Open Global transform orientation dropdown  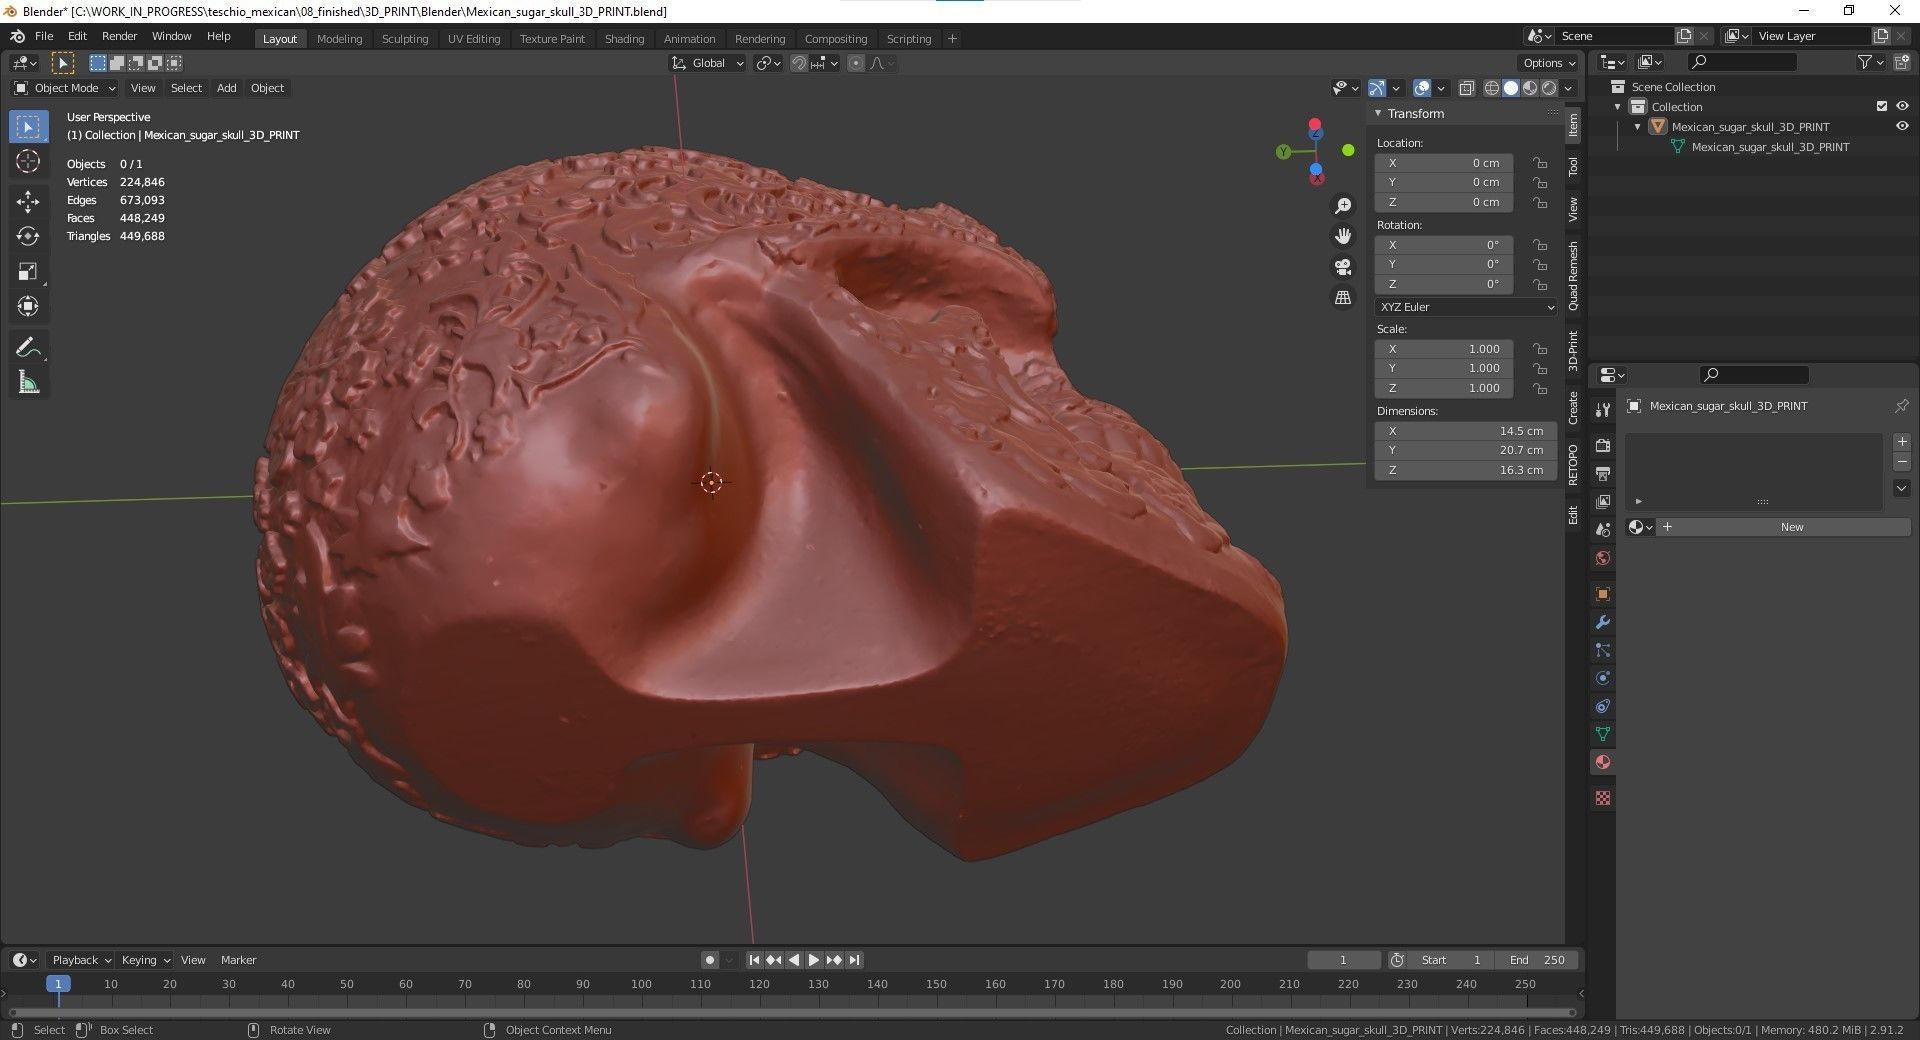coord(708,63)
